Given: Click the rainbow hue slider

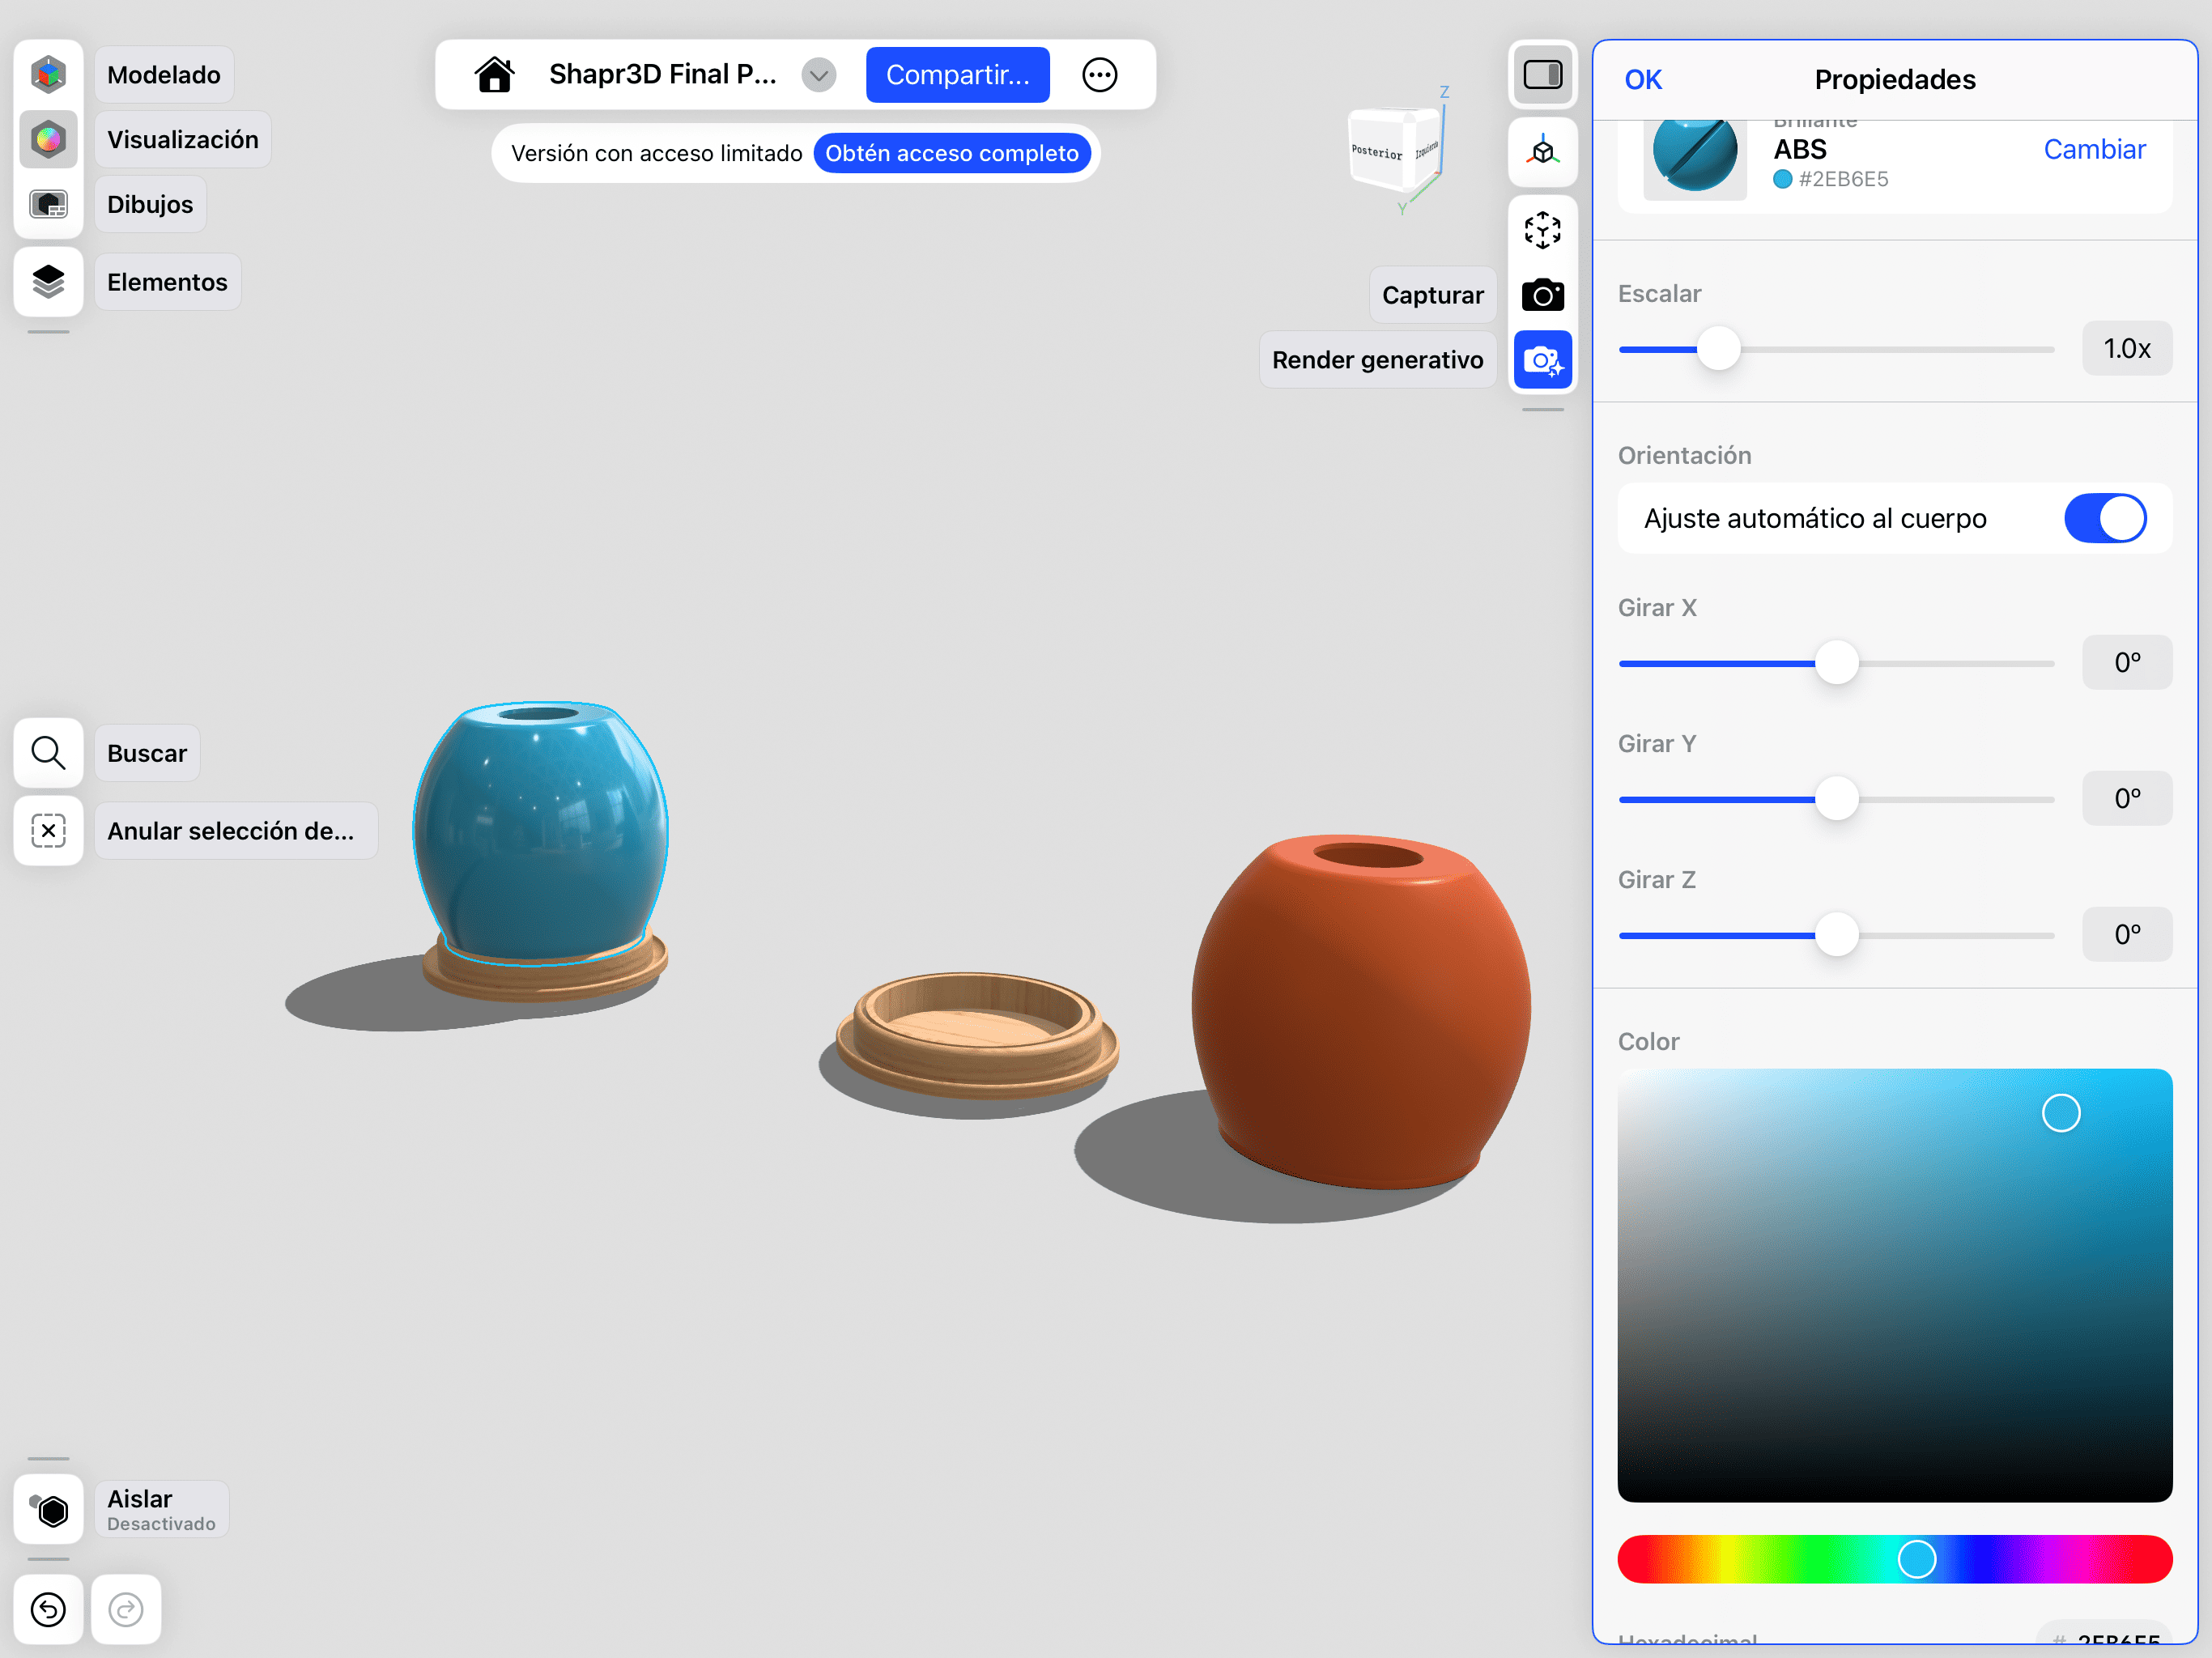Looking at the screenshot, I should point(1894,1559).
